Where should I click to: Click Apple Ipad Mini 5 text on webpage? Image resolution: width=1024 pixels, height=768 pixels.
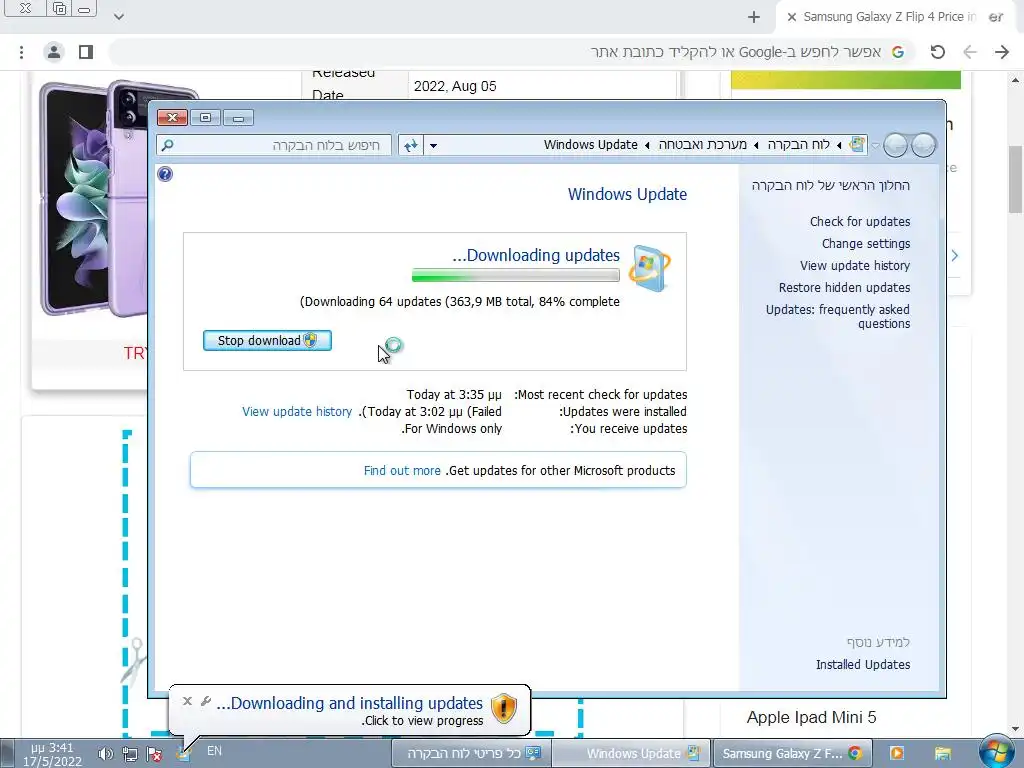pos(811,717)
